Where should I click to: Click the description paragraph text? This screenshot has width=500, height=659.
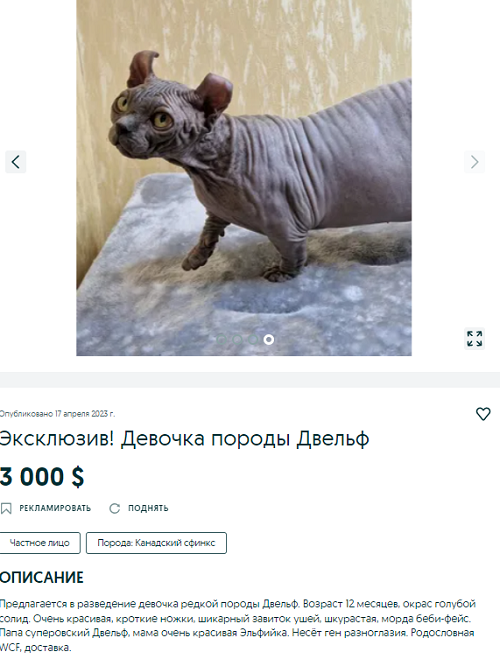pyautogui.click(x=238, y=625)
